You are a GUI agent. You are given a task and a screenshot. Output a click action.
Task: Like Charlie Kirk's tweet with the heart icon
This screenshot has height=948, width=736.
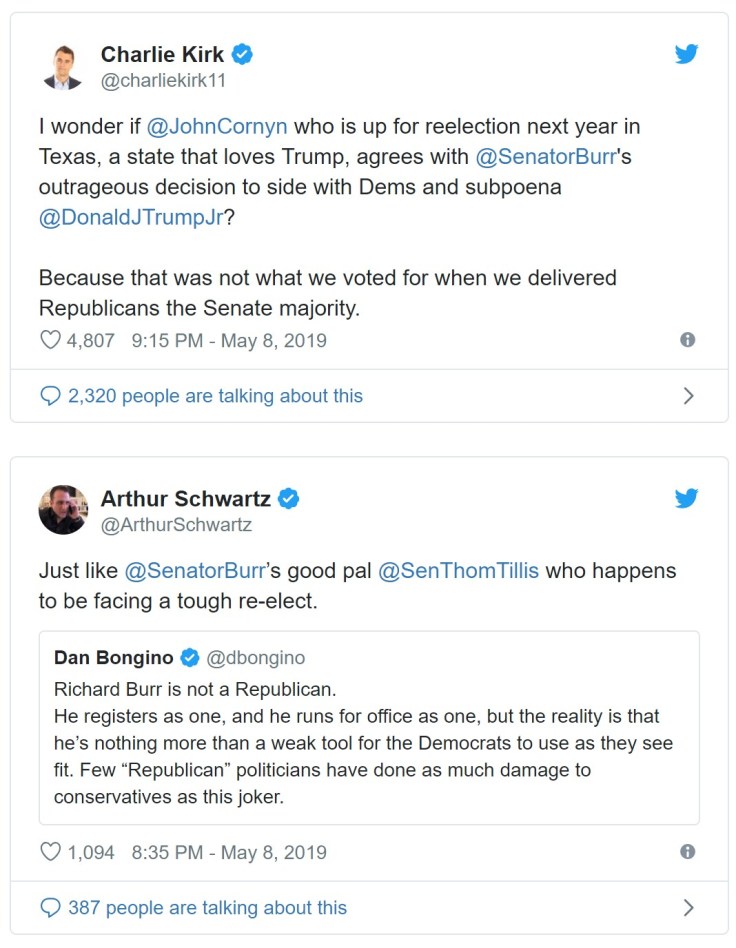(x=50, y=340)
